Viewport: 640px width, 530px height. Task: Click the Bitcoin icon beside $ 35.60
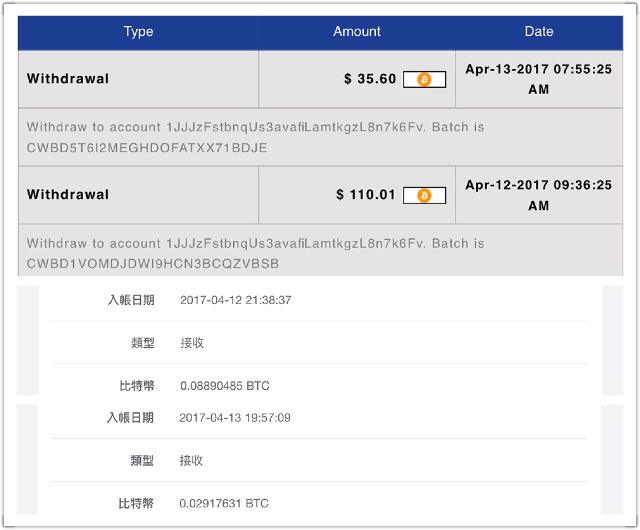point(424,79)
